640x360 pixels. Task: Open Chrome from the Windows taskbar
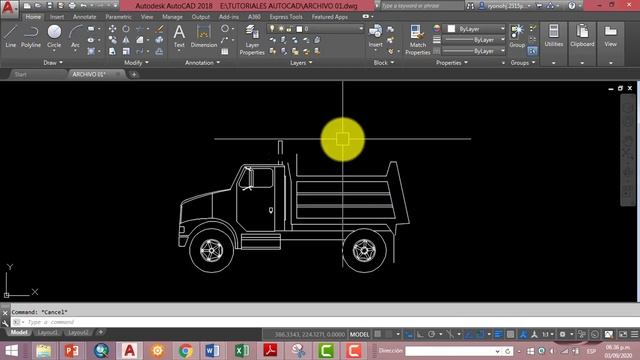[x=186, y=351]
